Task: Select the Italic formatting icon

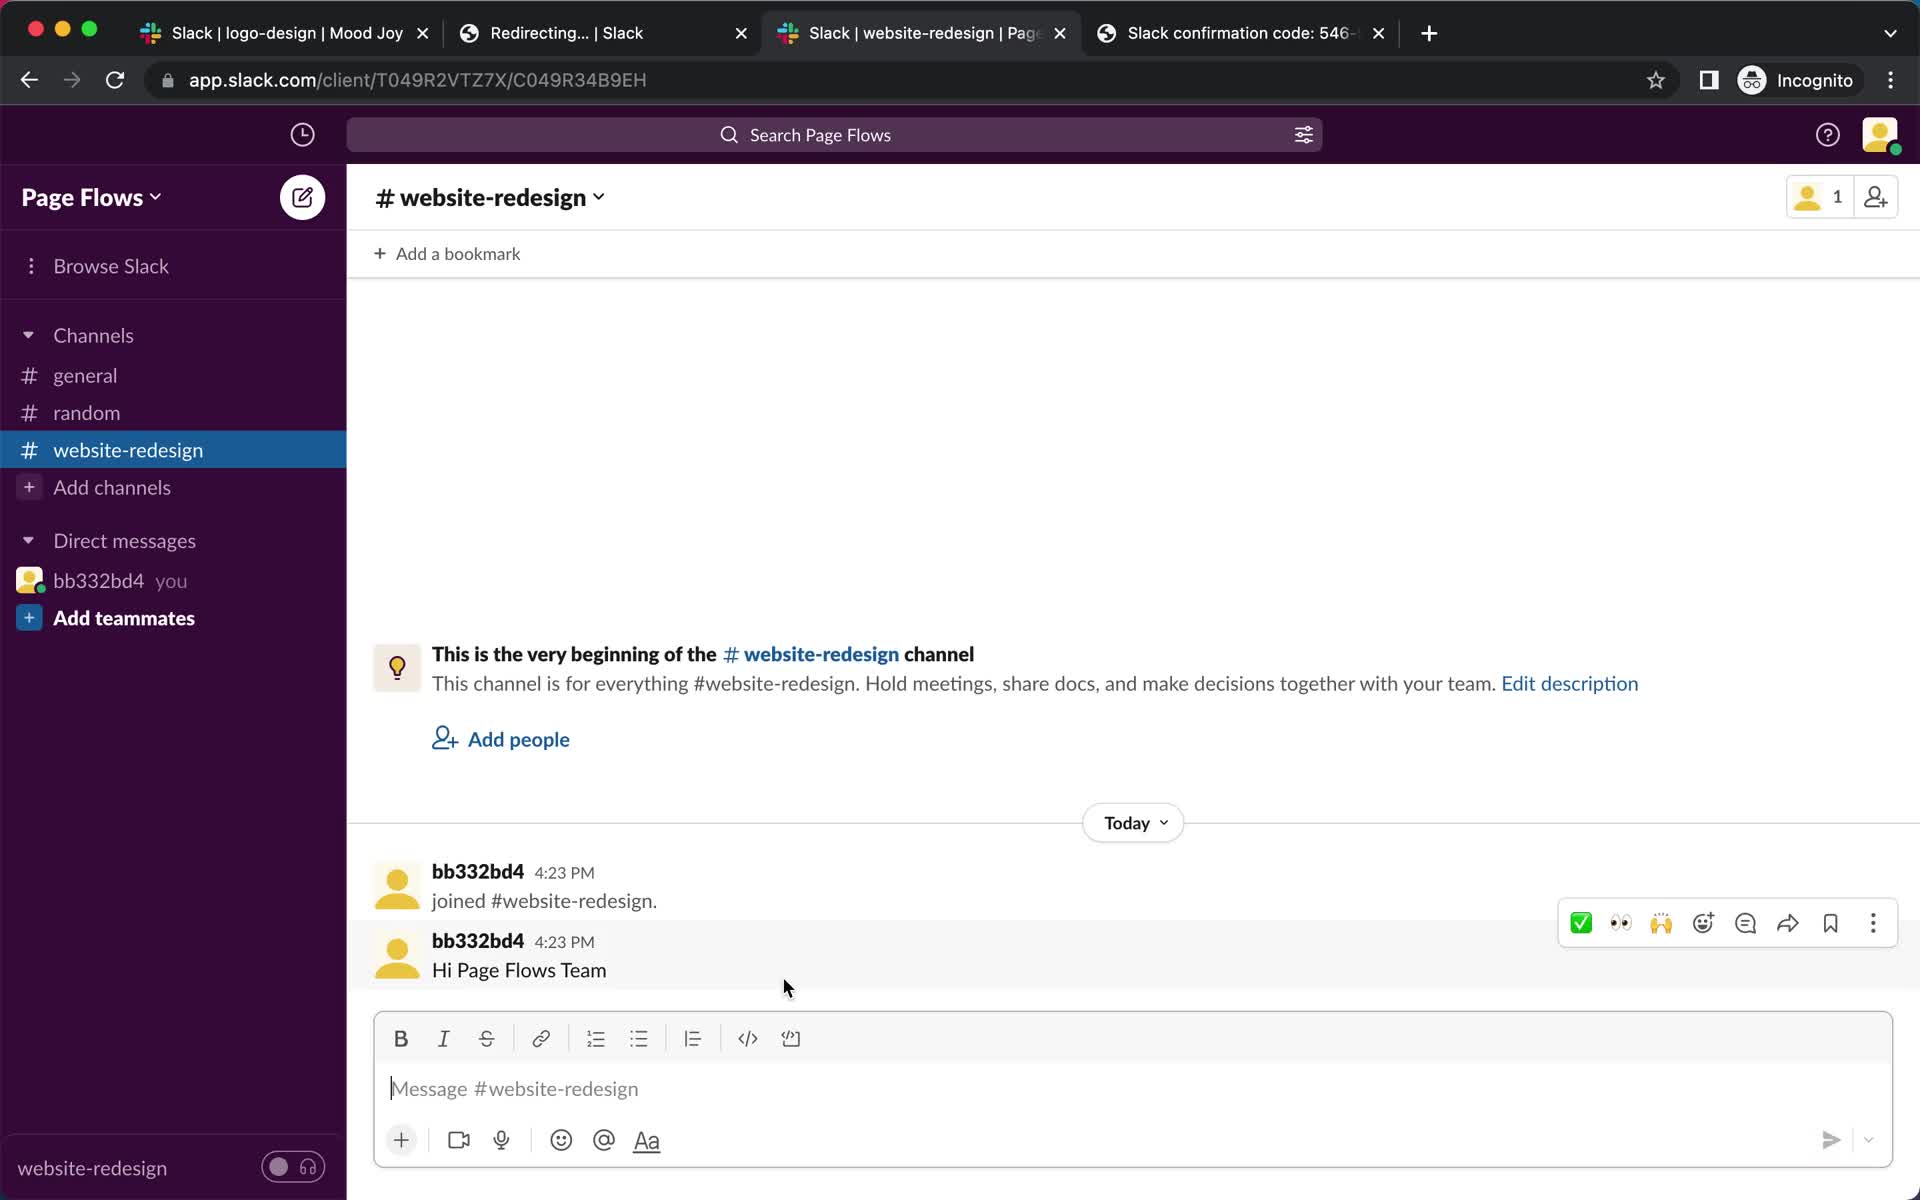Action: coord(444,1038)
